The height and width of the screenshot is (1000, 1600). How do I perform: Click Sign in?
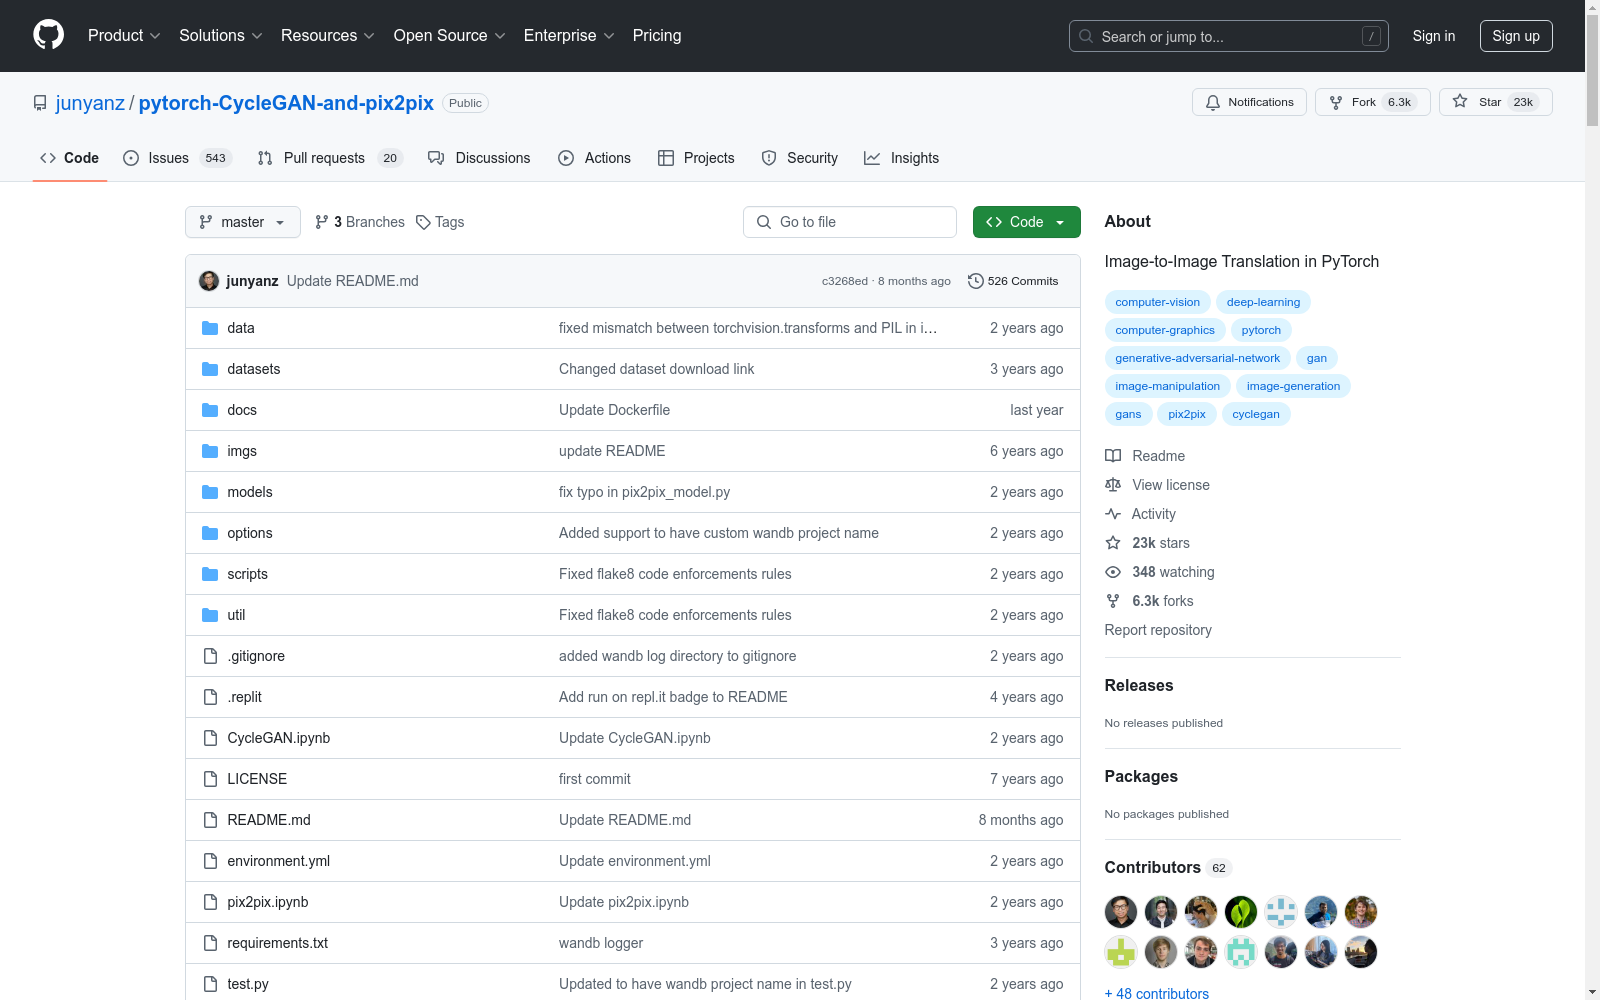pos(1433,36)
